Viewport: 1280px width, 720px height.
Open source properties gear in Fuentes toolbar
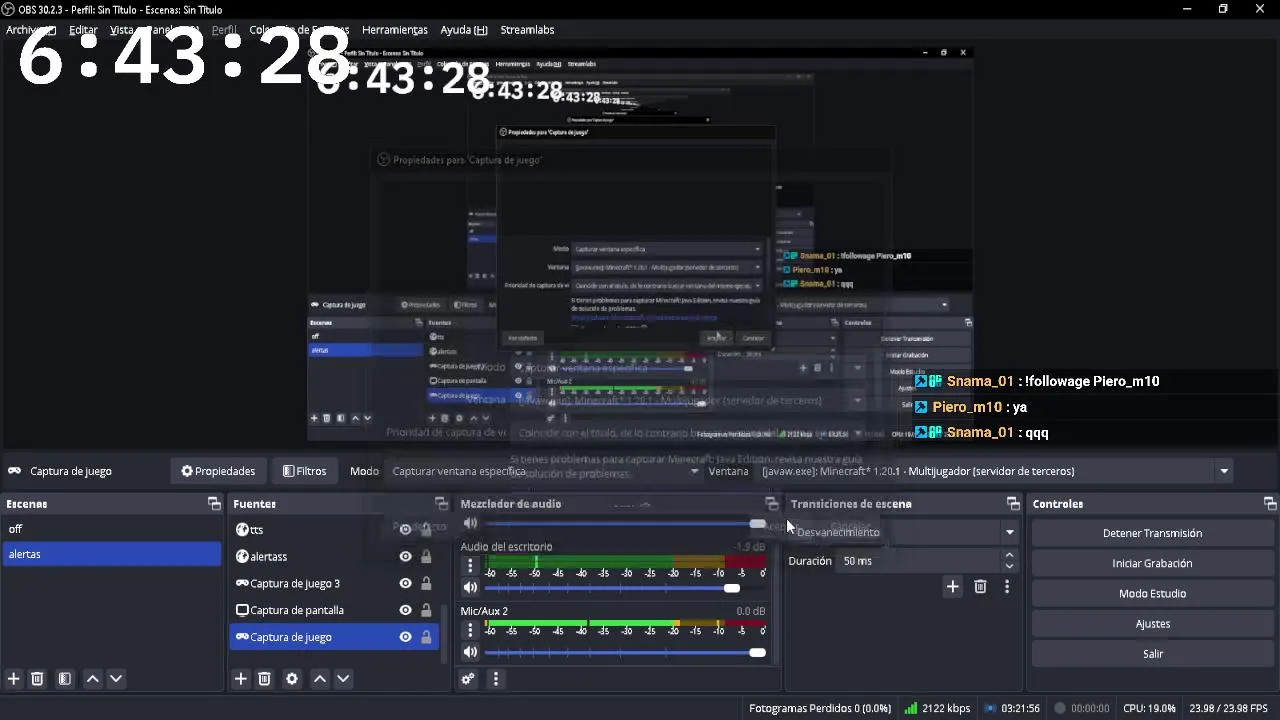pyautogui.click(x=292, y=679)
